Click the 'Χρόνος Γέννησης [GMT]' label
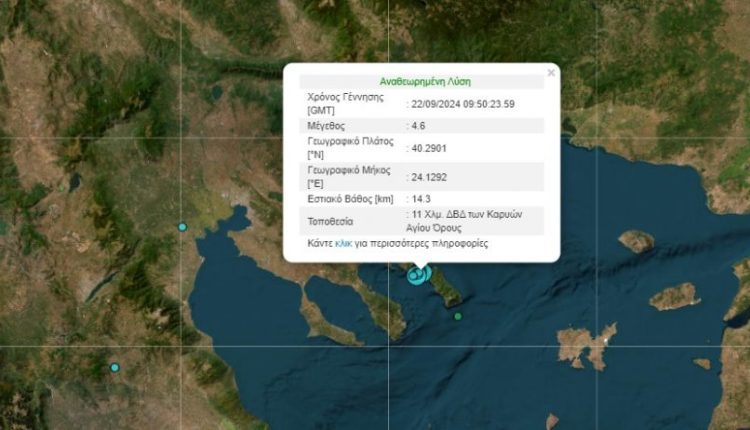 coord(346,104)
